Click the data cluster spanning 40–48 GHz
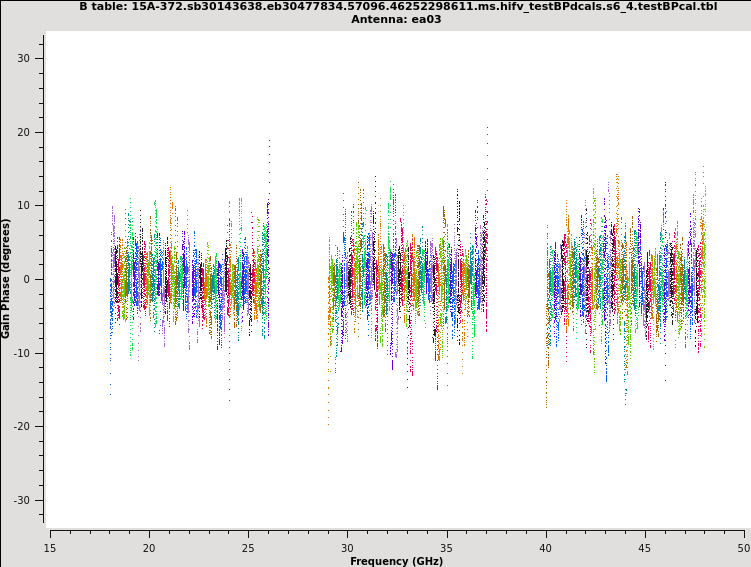This screenshot has height=567, width=751. (626, 279)
